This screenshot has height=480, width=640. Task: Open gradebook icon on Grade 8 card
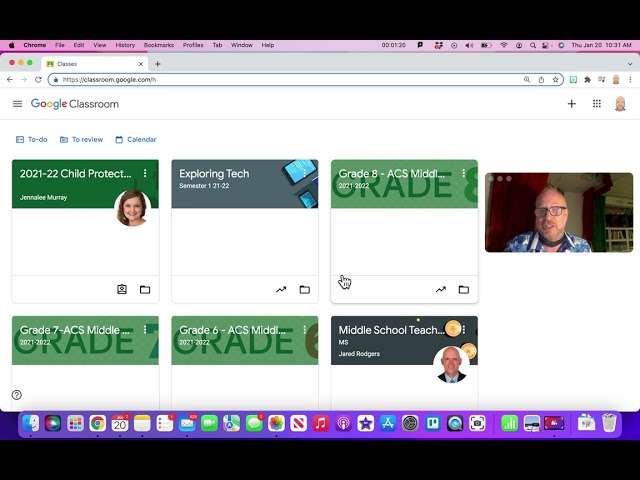coord(440,290)
